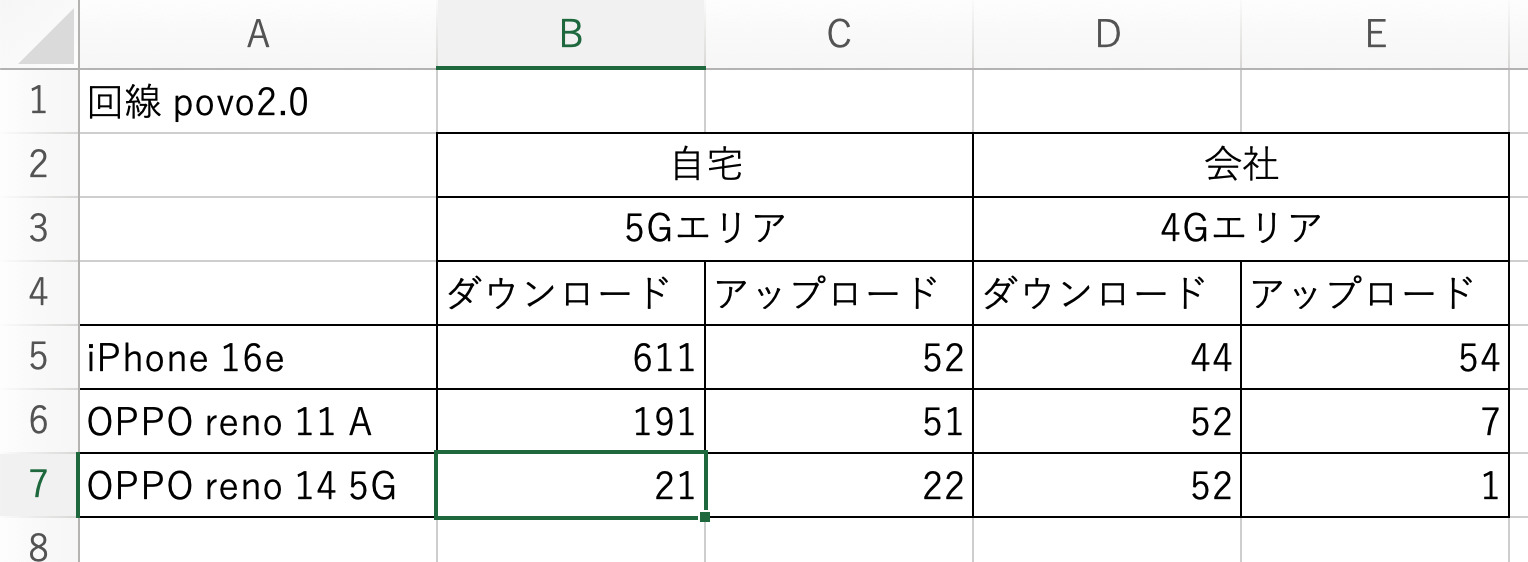Click the fill handle of selected cell

click(x=706, y=517)
